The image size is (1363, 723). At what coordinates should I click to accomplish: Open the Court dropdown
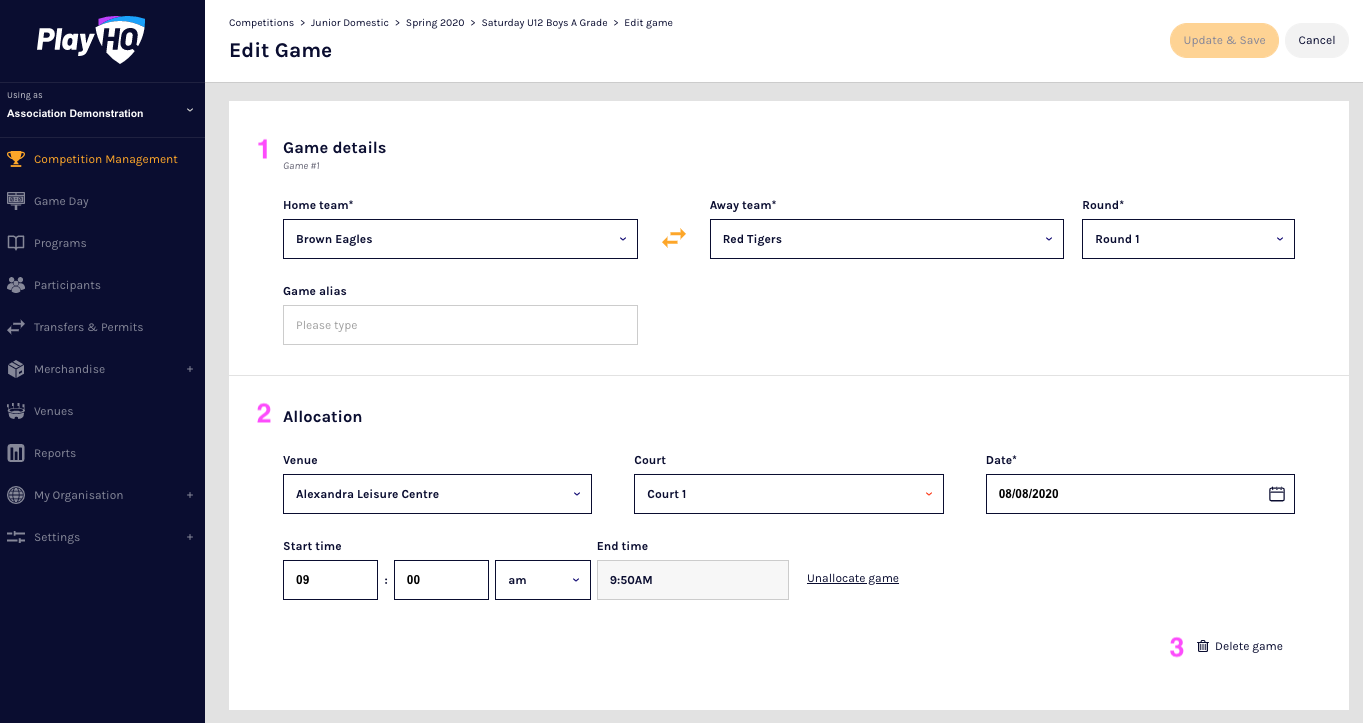(789, 494)
